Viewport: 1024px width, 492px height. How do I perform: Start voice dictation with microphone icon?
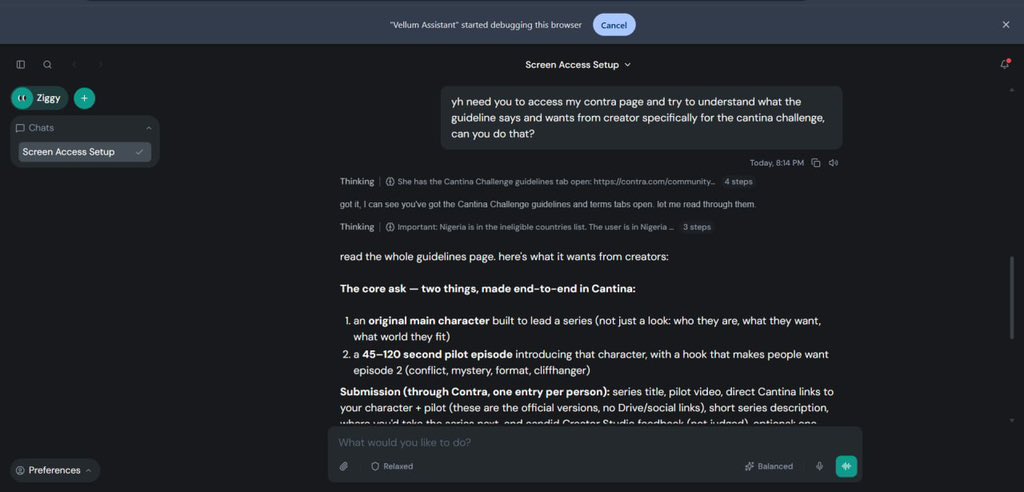819,467
